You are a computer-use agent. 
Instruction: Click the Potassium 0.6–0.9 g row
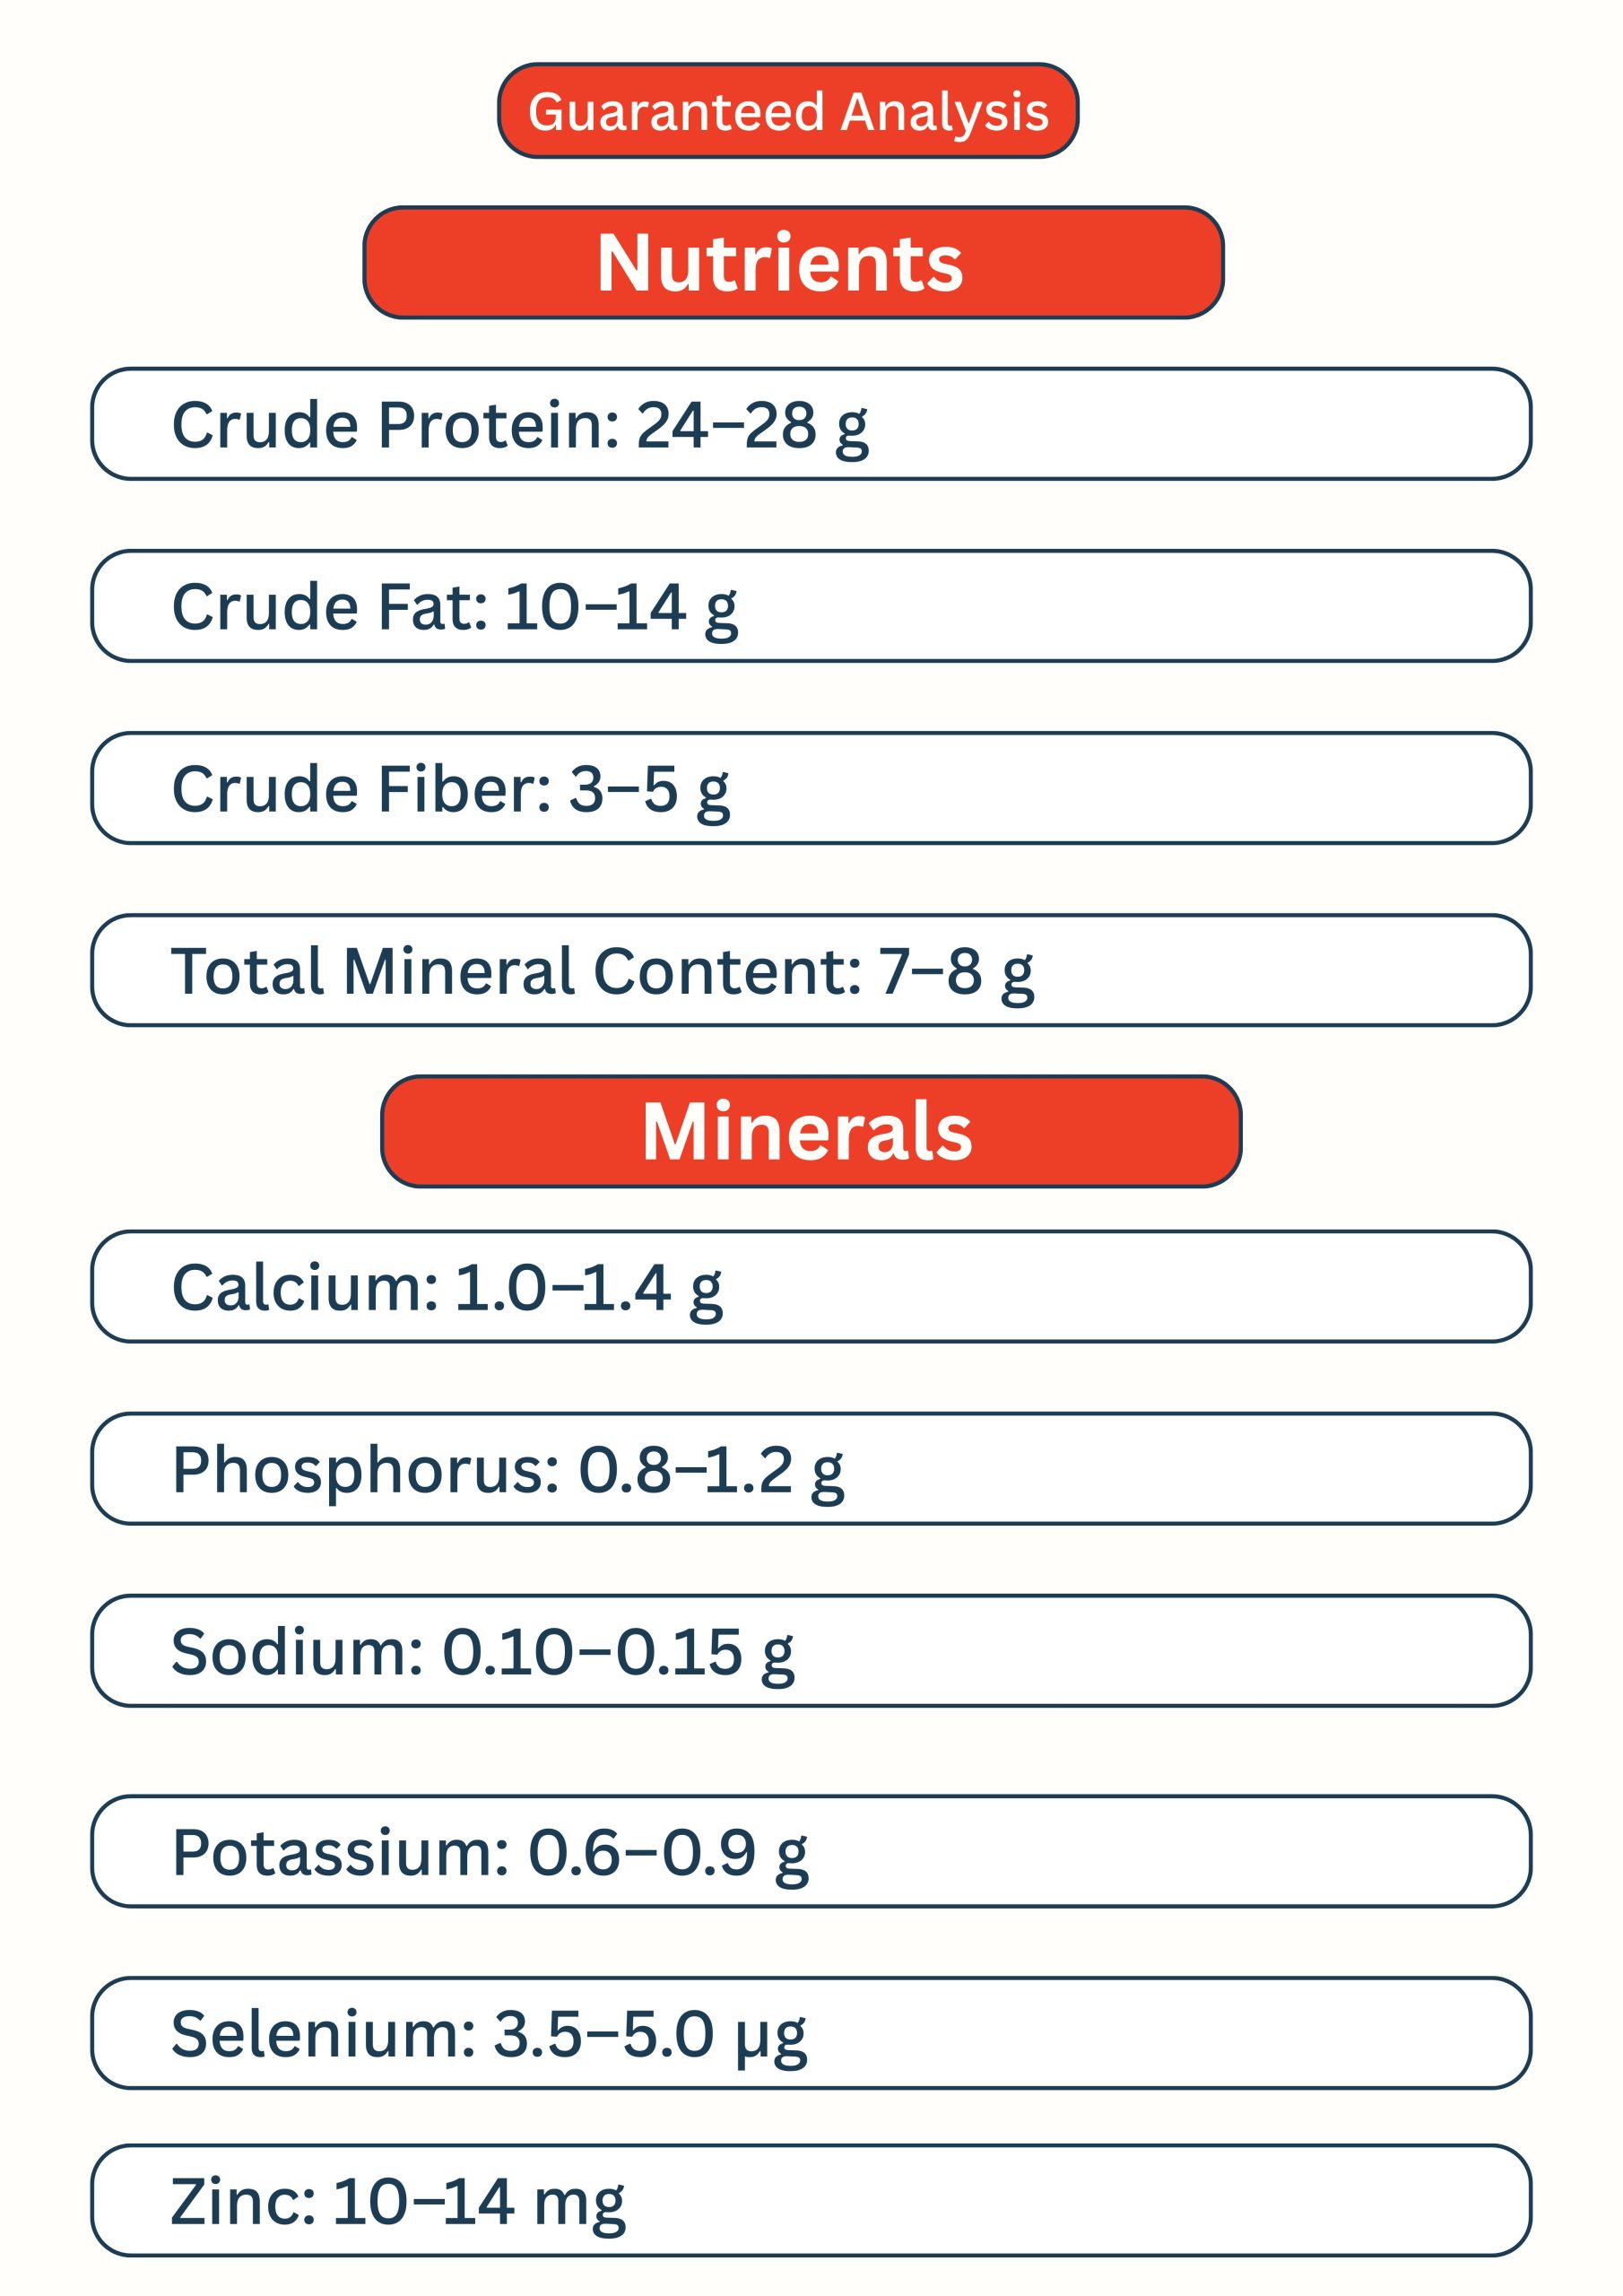click(811, 1851)
